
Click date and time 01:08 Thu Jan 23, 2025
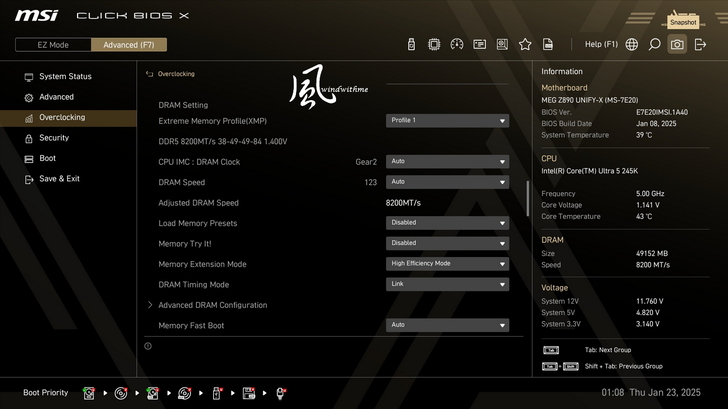[651, 392]
